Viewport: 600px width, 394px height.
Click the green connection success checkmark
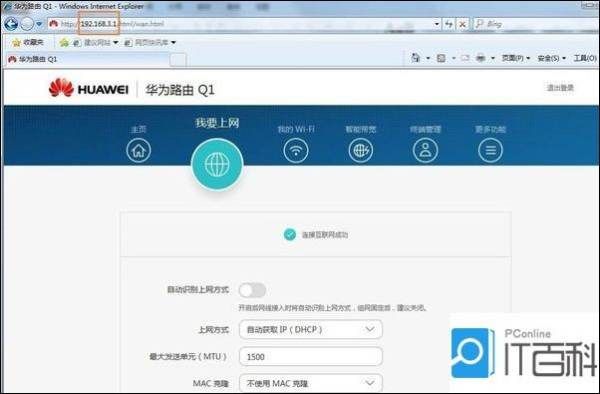(290, 234)
